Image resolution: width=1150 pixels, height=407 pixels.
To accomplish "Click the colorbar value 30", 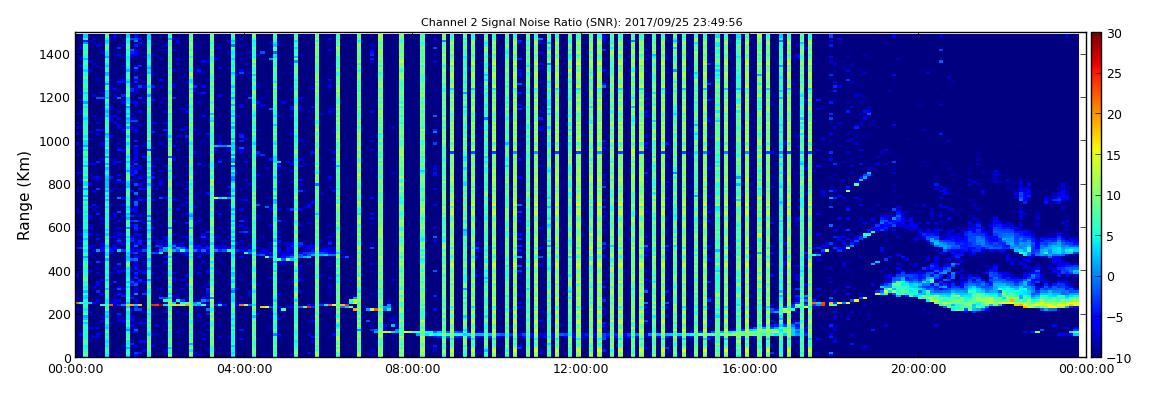I will (1114, 33).
